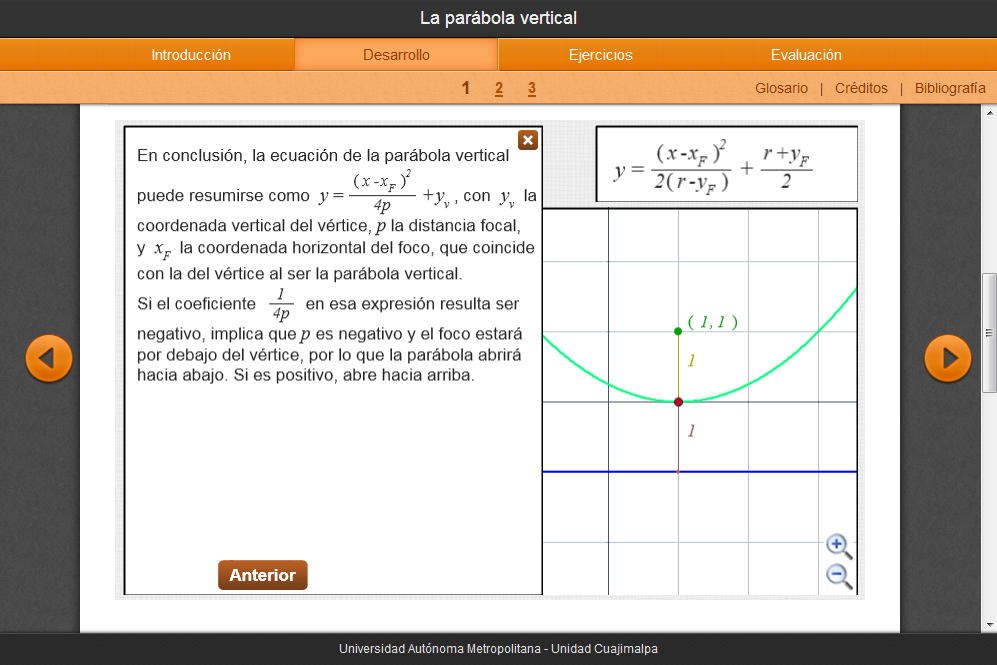Viewport: 997px width, 665px height.
Task: Zoom in on the parabola graph
Action: point(838,545)
